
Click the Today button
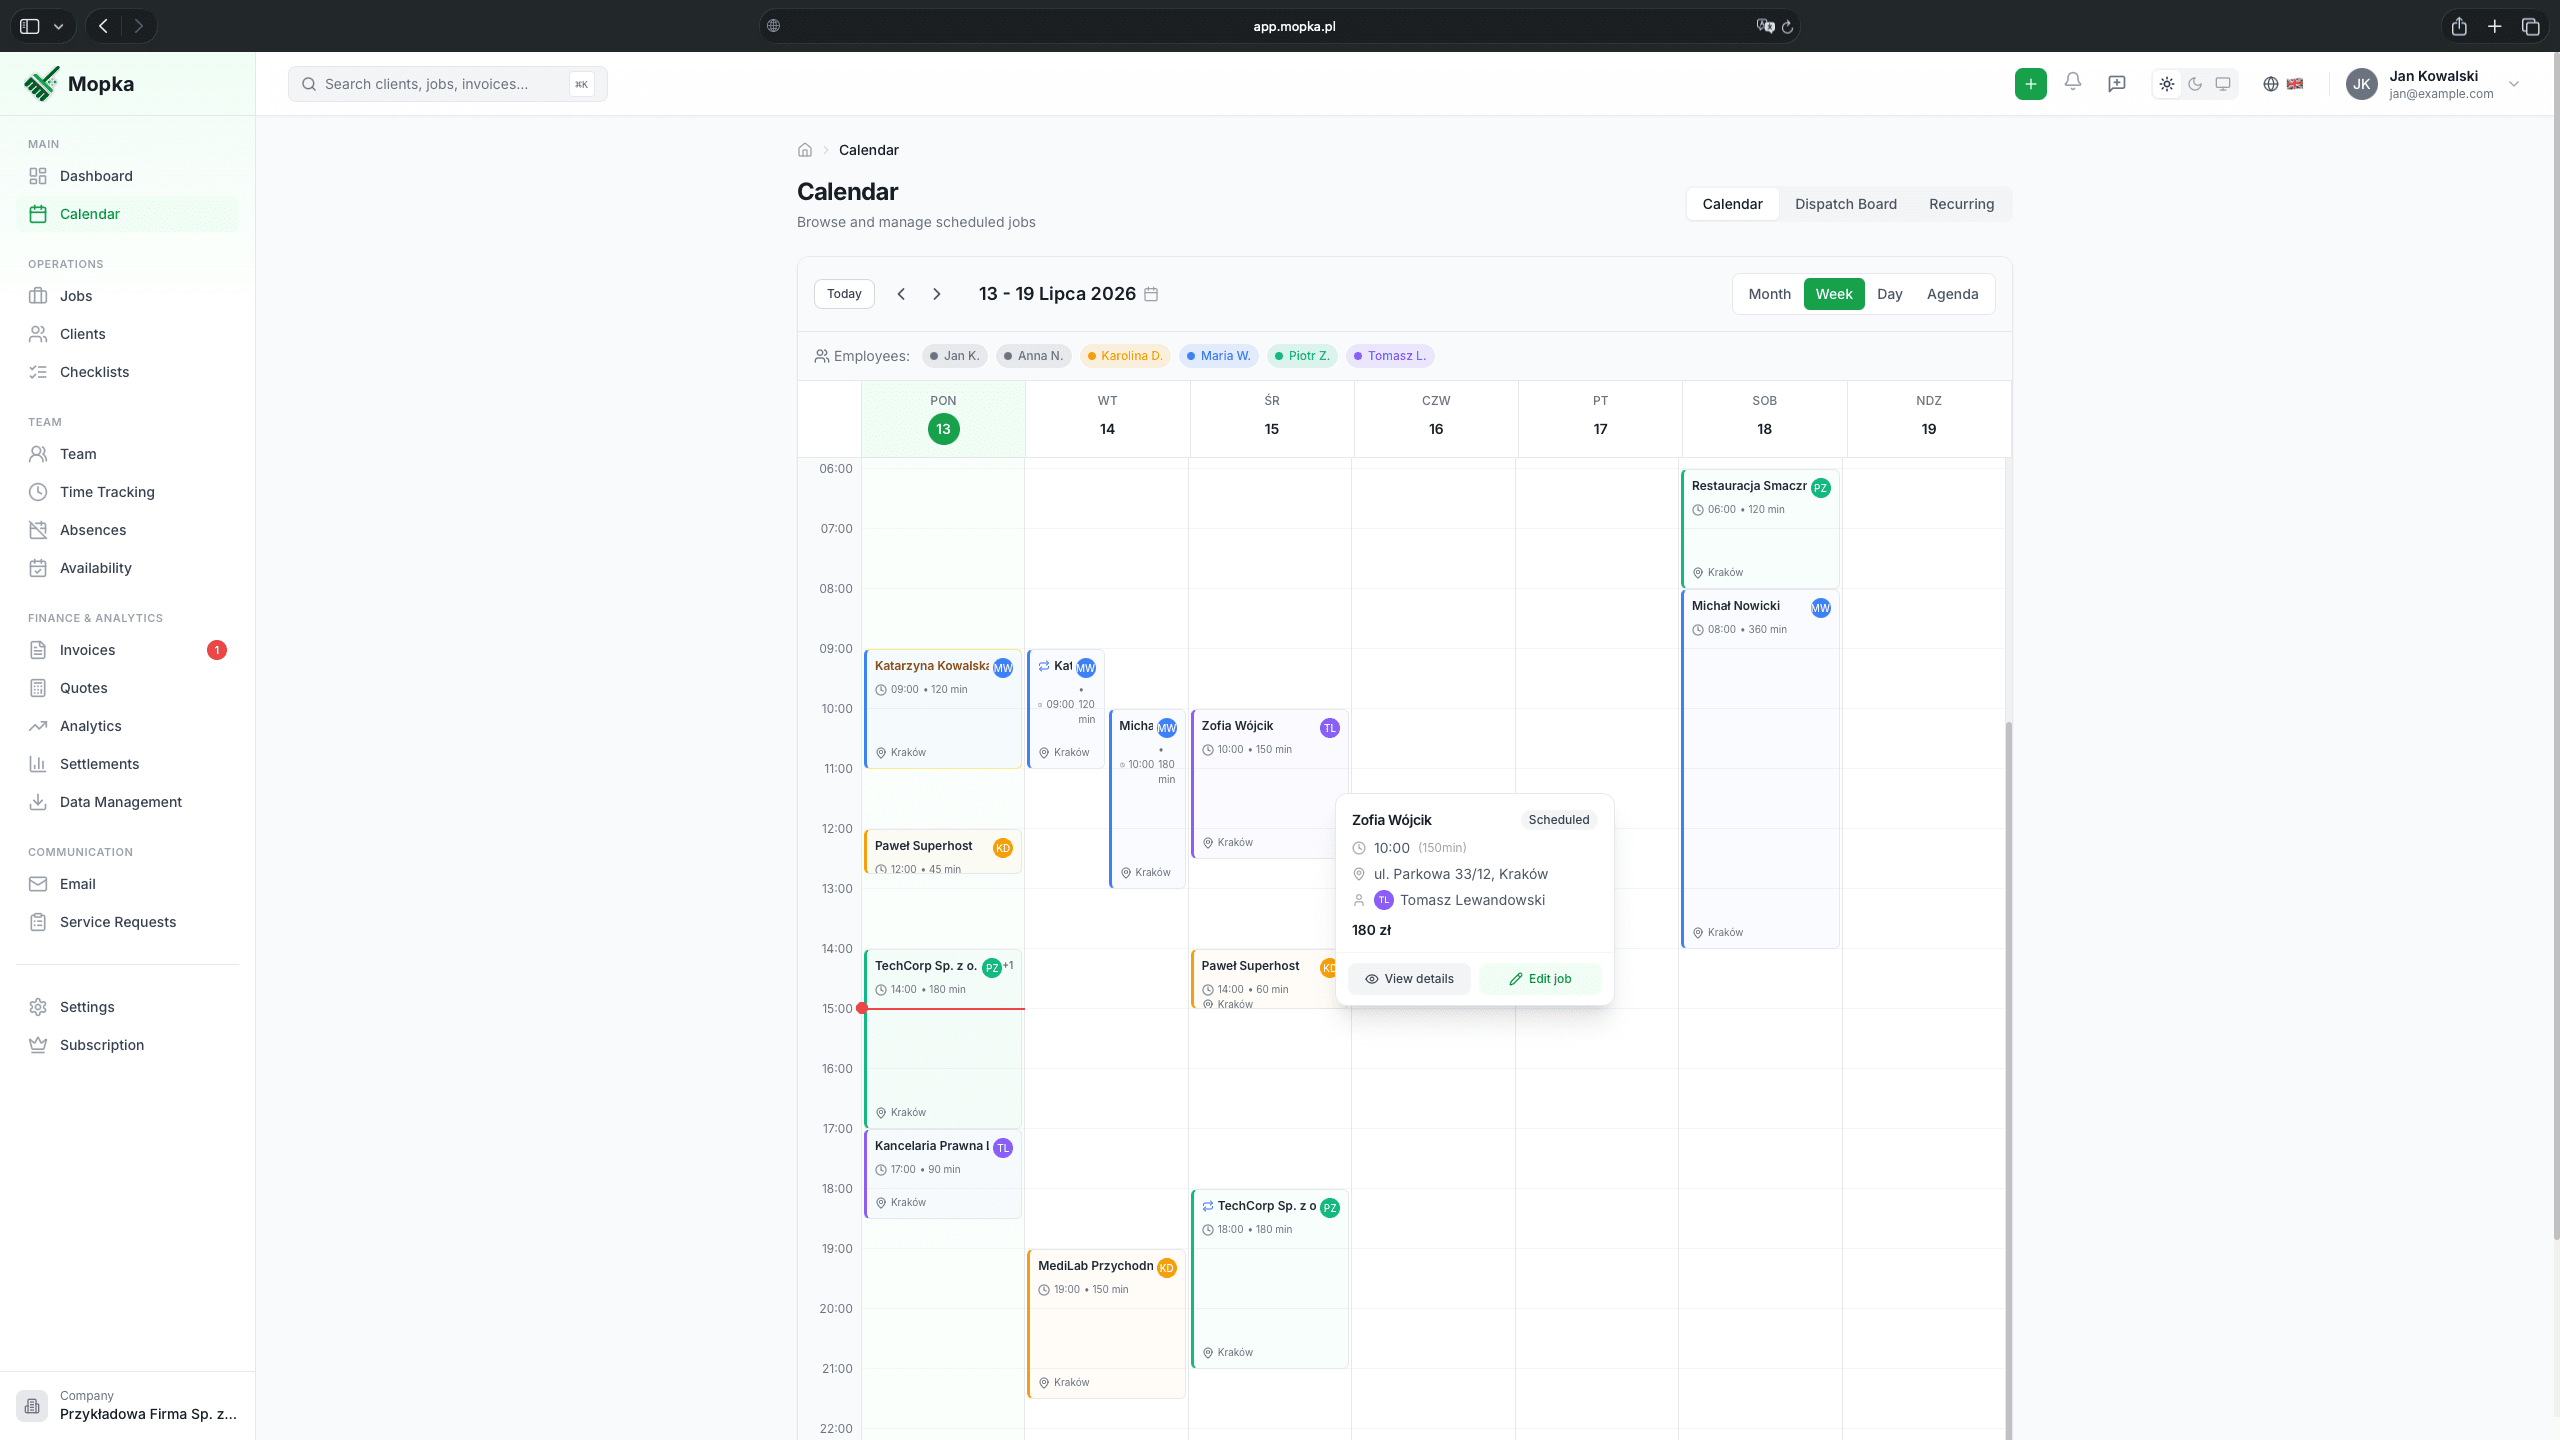click(844, 294)
